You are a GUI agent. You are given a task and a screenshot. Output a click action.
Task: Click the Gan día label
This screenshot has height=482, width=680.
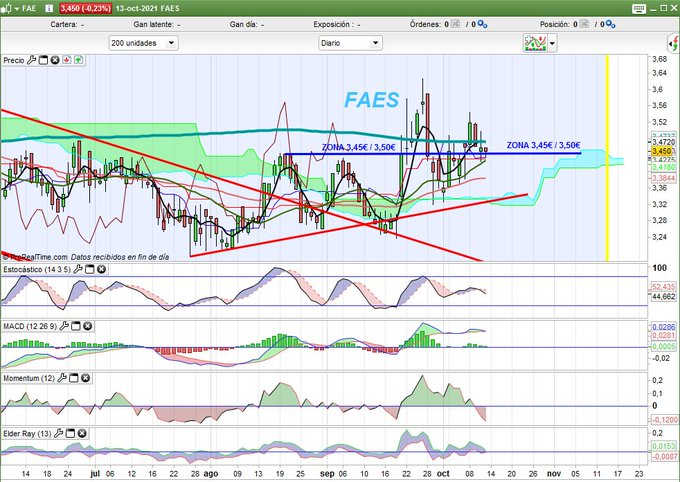tap(243, 24)
